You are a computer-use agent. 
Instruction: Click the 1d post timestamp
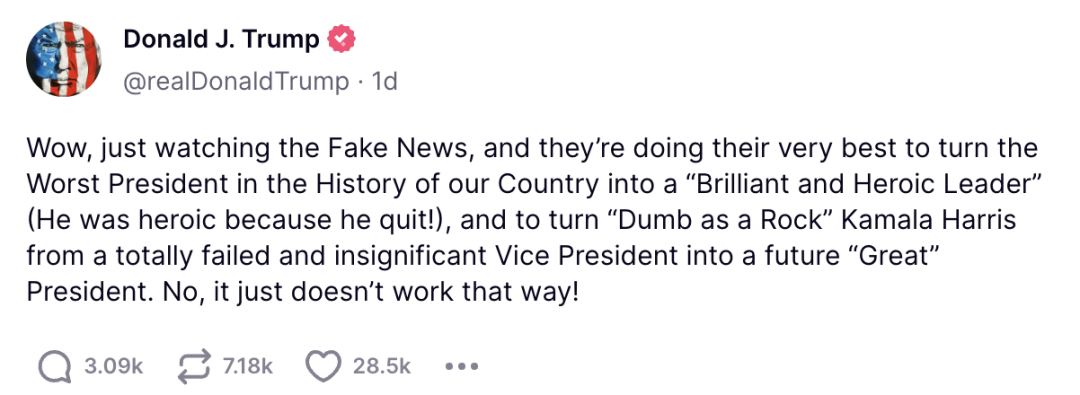click(x=384, y=82)
